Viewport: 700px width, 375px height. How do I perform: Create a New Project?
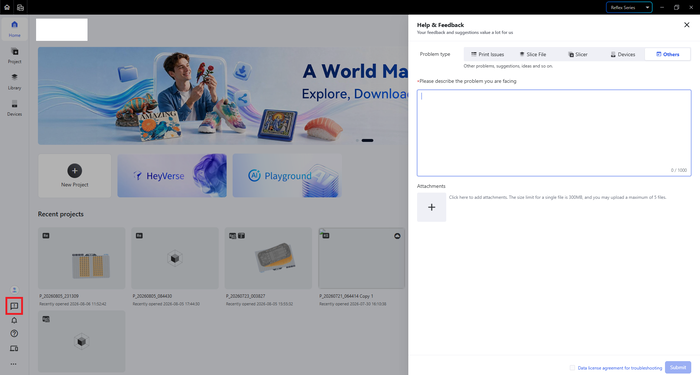[75, 176]
